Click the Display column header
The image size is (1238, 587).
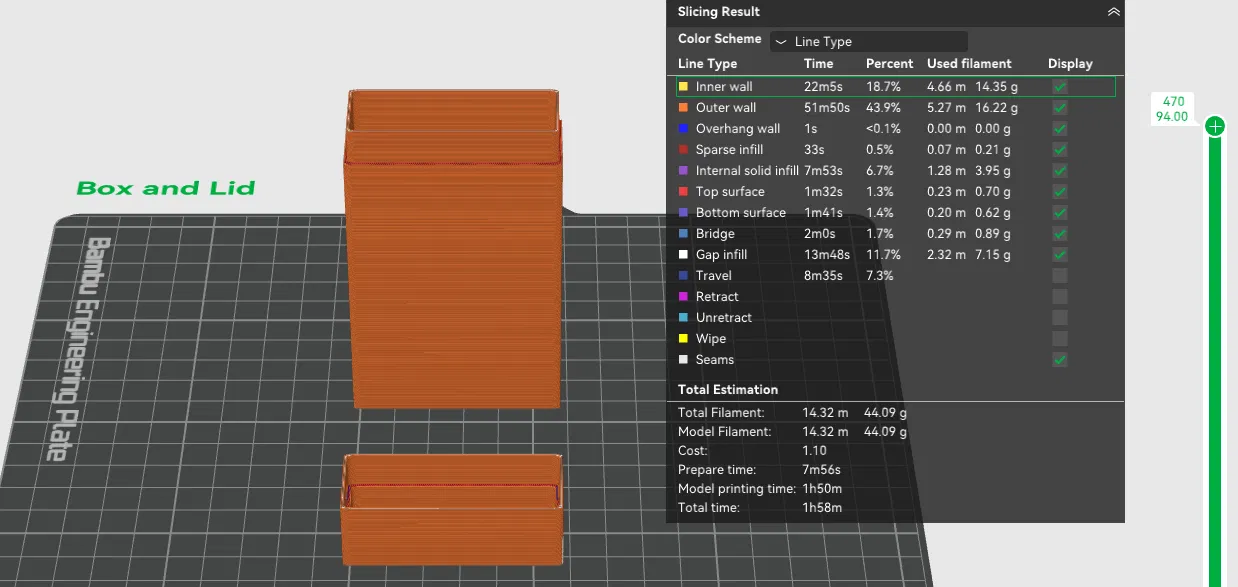(x=1070, y=64)
